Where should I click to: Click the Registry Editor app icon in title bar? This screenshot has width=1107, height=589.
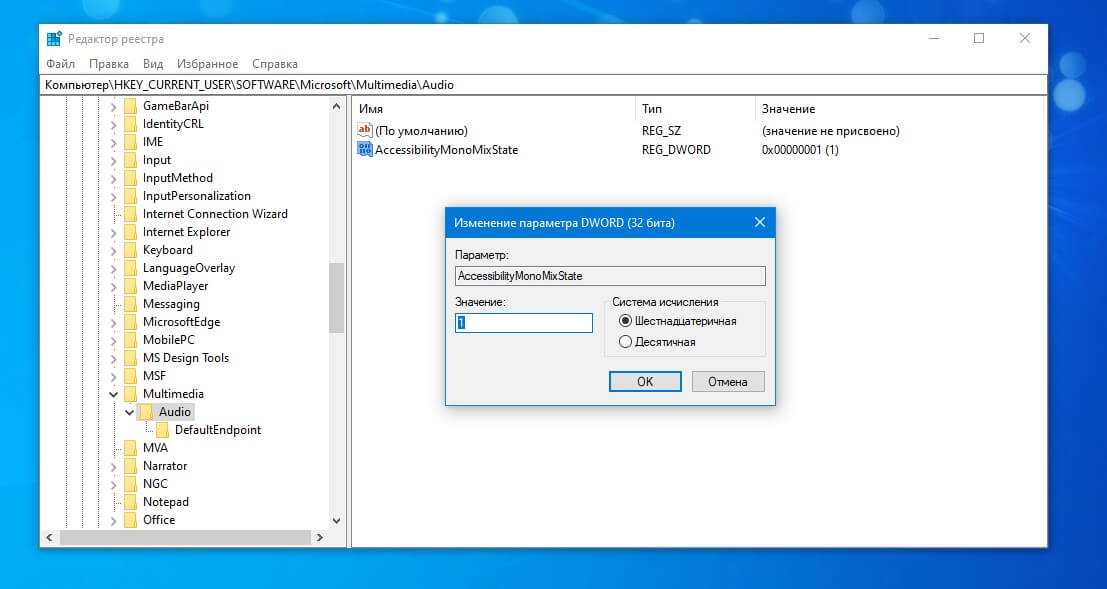[54, 39]
